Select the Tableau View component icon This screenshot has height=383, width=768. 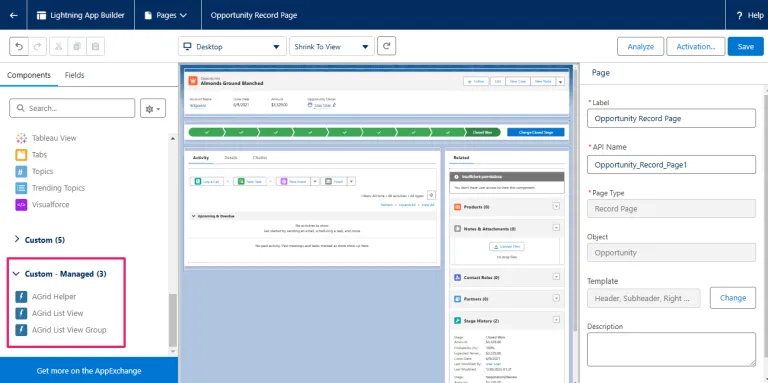(x=21, y=138)
